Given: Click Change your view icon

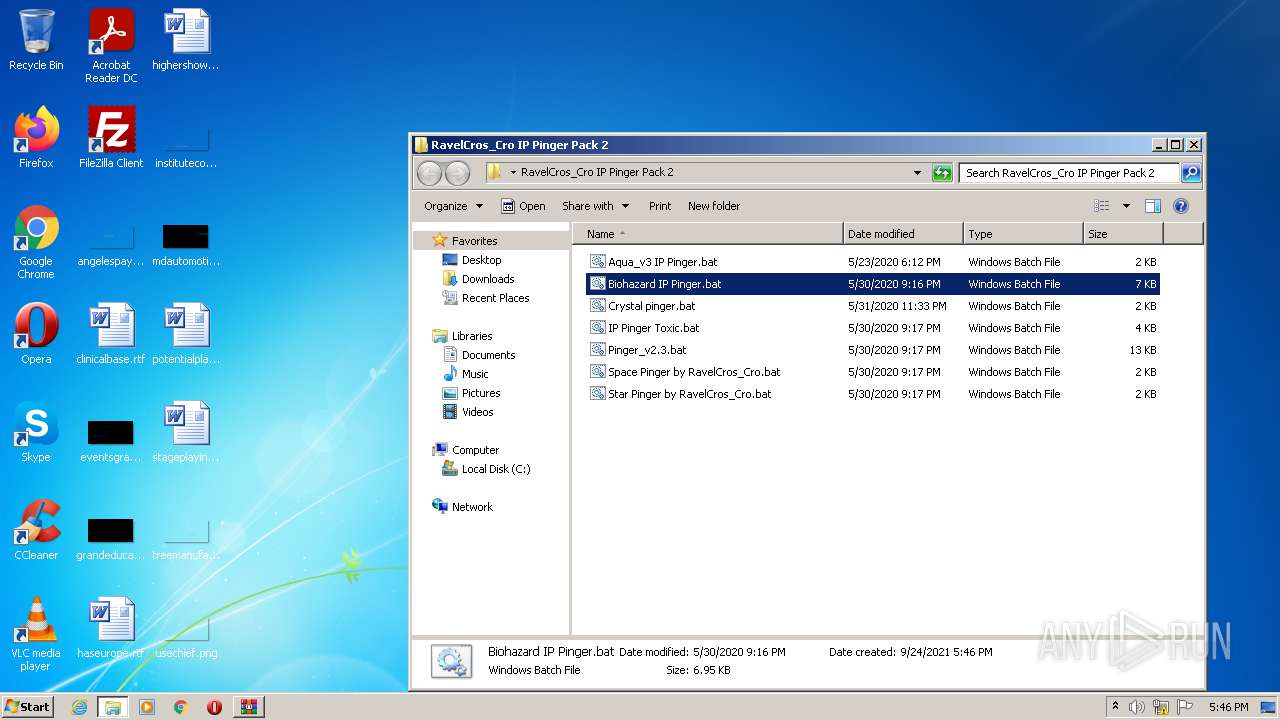Looking at the screenshot, I should 1101,206.
